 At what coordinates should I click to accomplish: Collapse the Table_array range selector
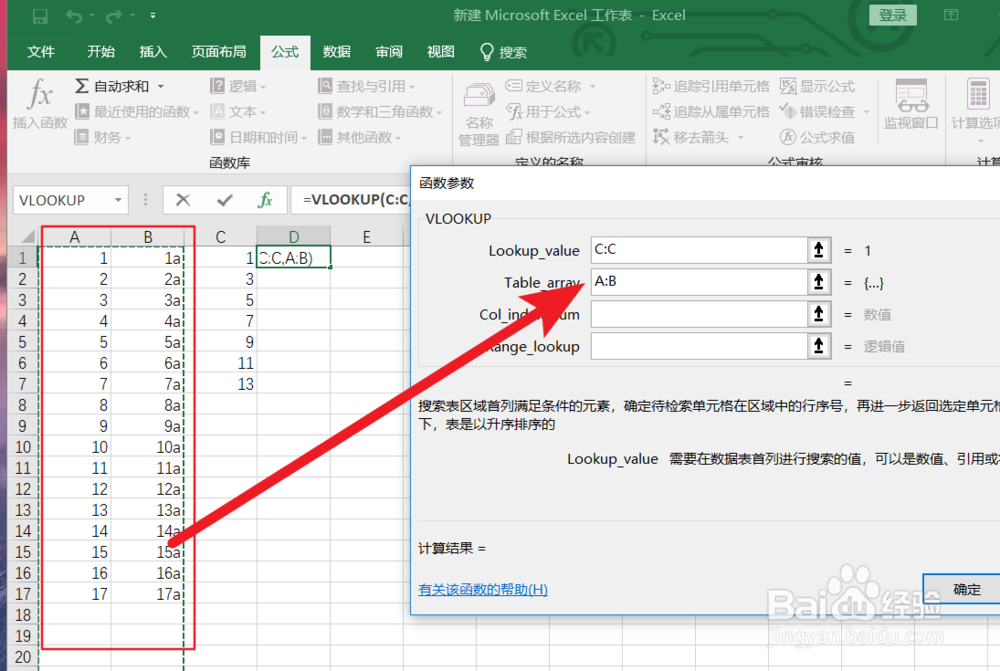[x=818, y=282]
